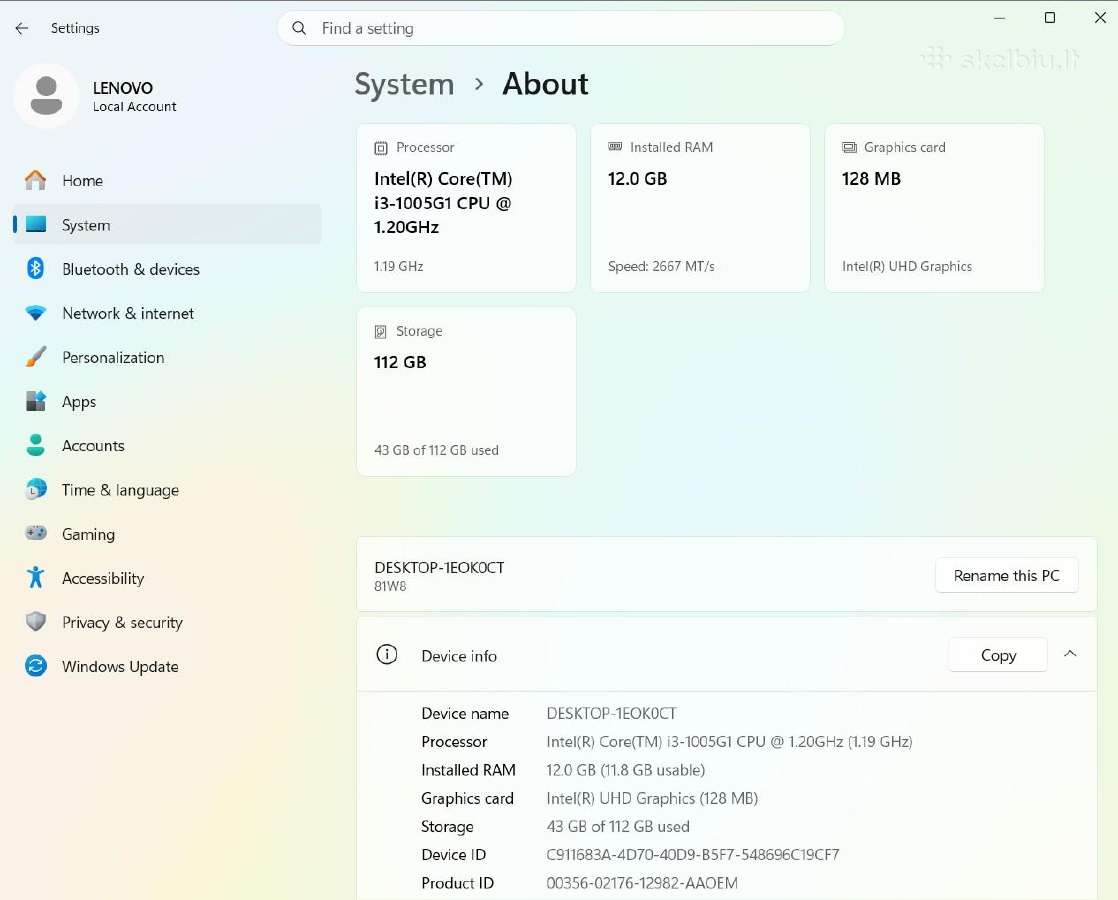Focus the Find a setting search box
The width and height of the screenshot is (1118, 900).
tap(561, 29)
